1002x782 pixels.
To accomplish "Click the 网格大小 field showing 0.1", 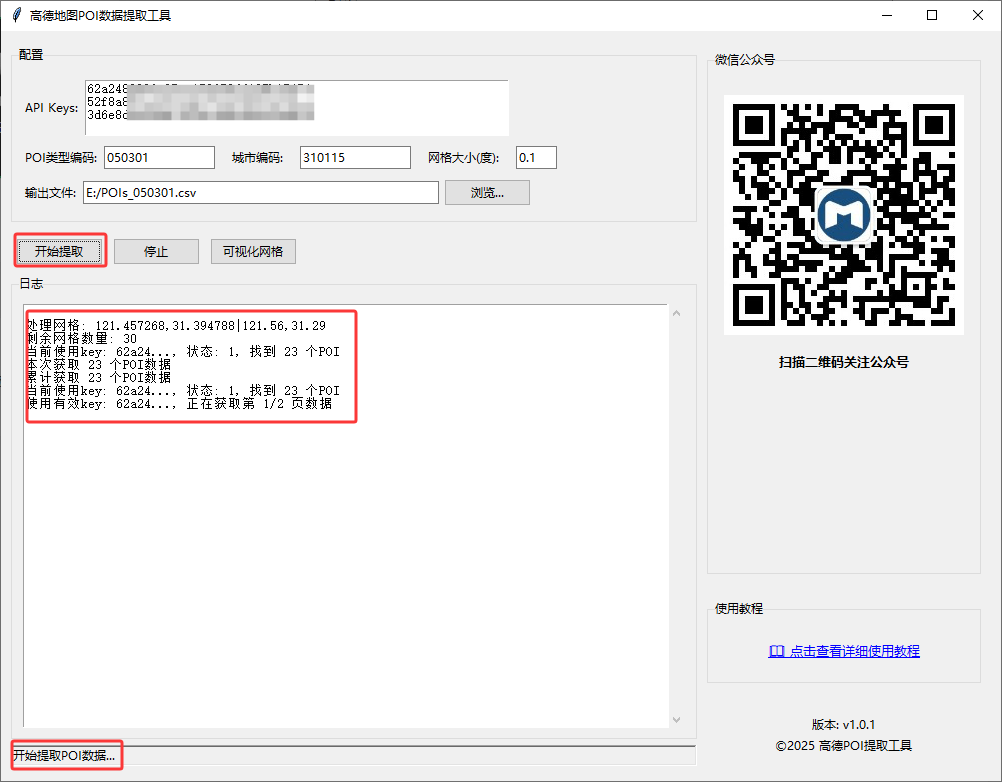I will click(536, 158).
